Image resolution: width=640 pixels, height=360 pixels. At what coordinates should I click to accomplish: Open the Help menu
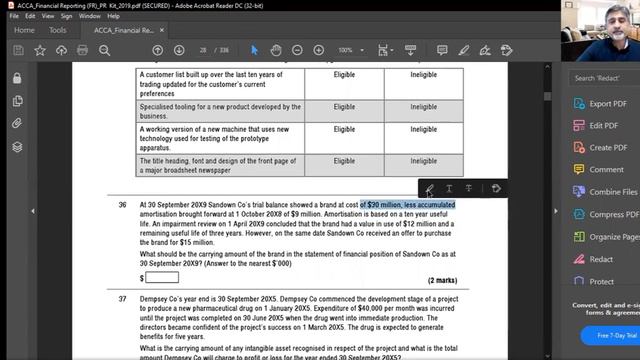tap(113, 16)
